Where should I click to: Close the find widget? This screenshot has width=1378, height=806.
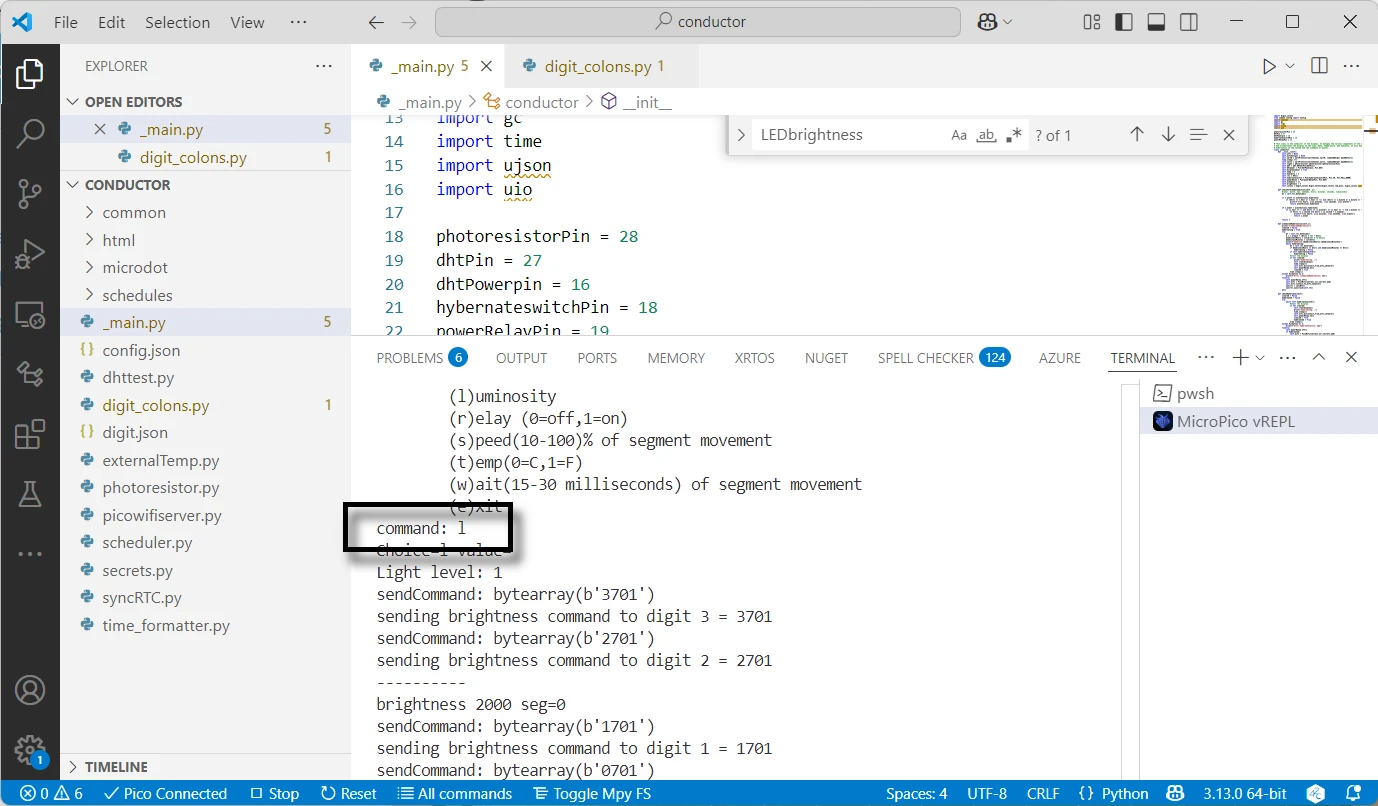pos(1229,135)
